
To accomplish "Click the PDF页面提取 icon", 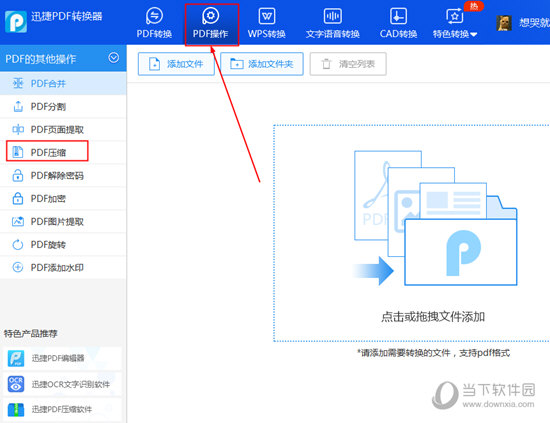I will pos(18,129).
